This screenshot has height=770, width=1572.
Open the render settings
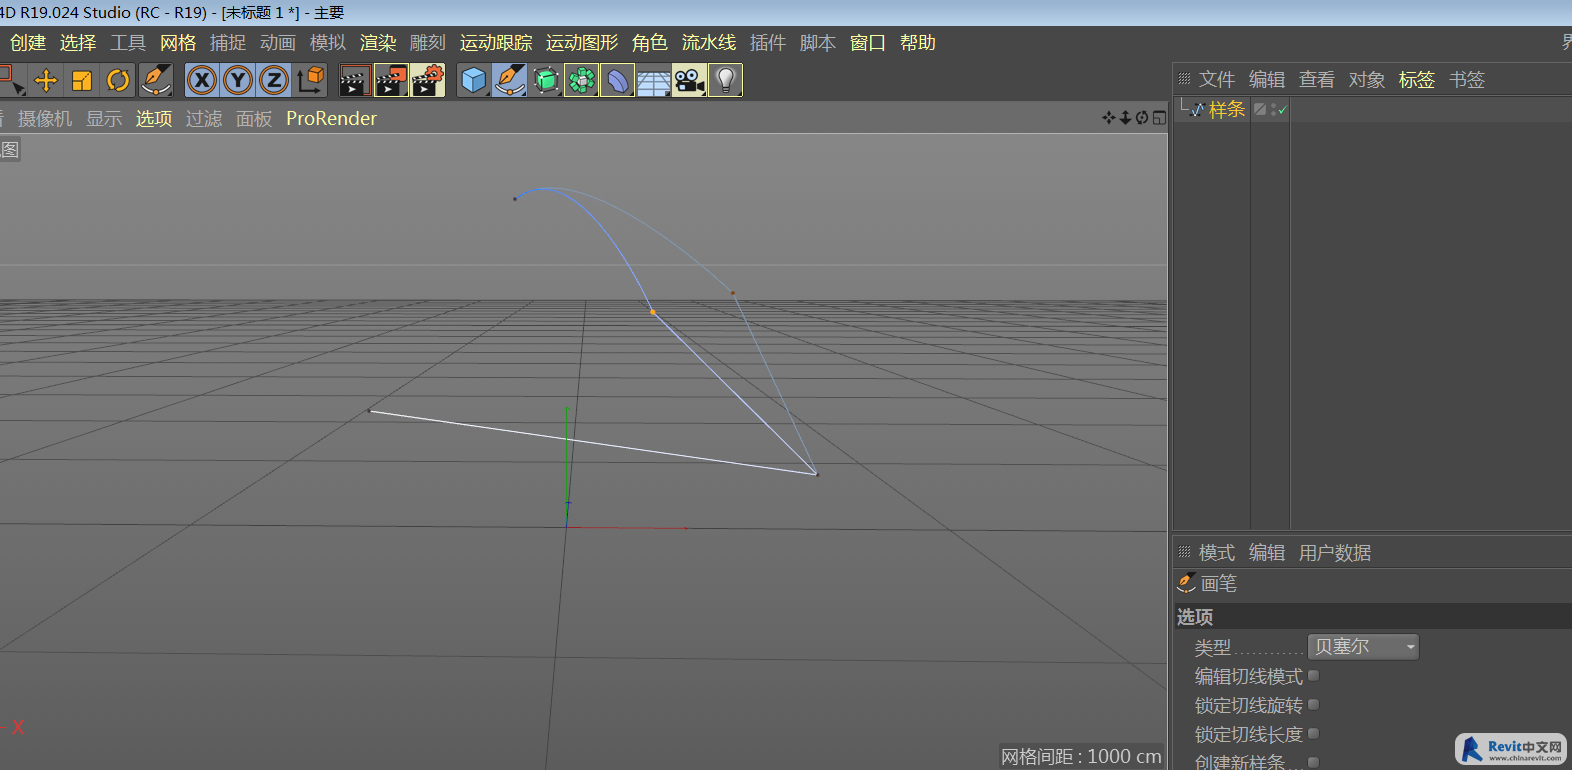coord(427,80)
